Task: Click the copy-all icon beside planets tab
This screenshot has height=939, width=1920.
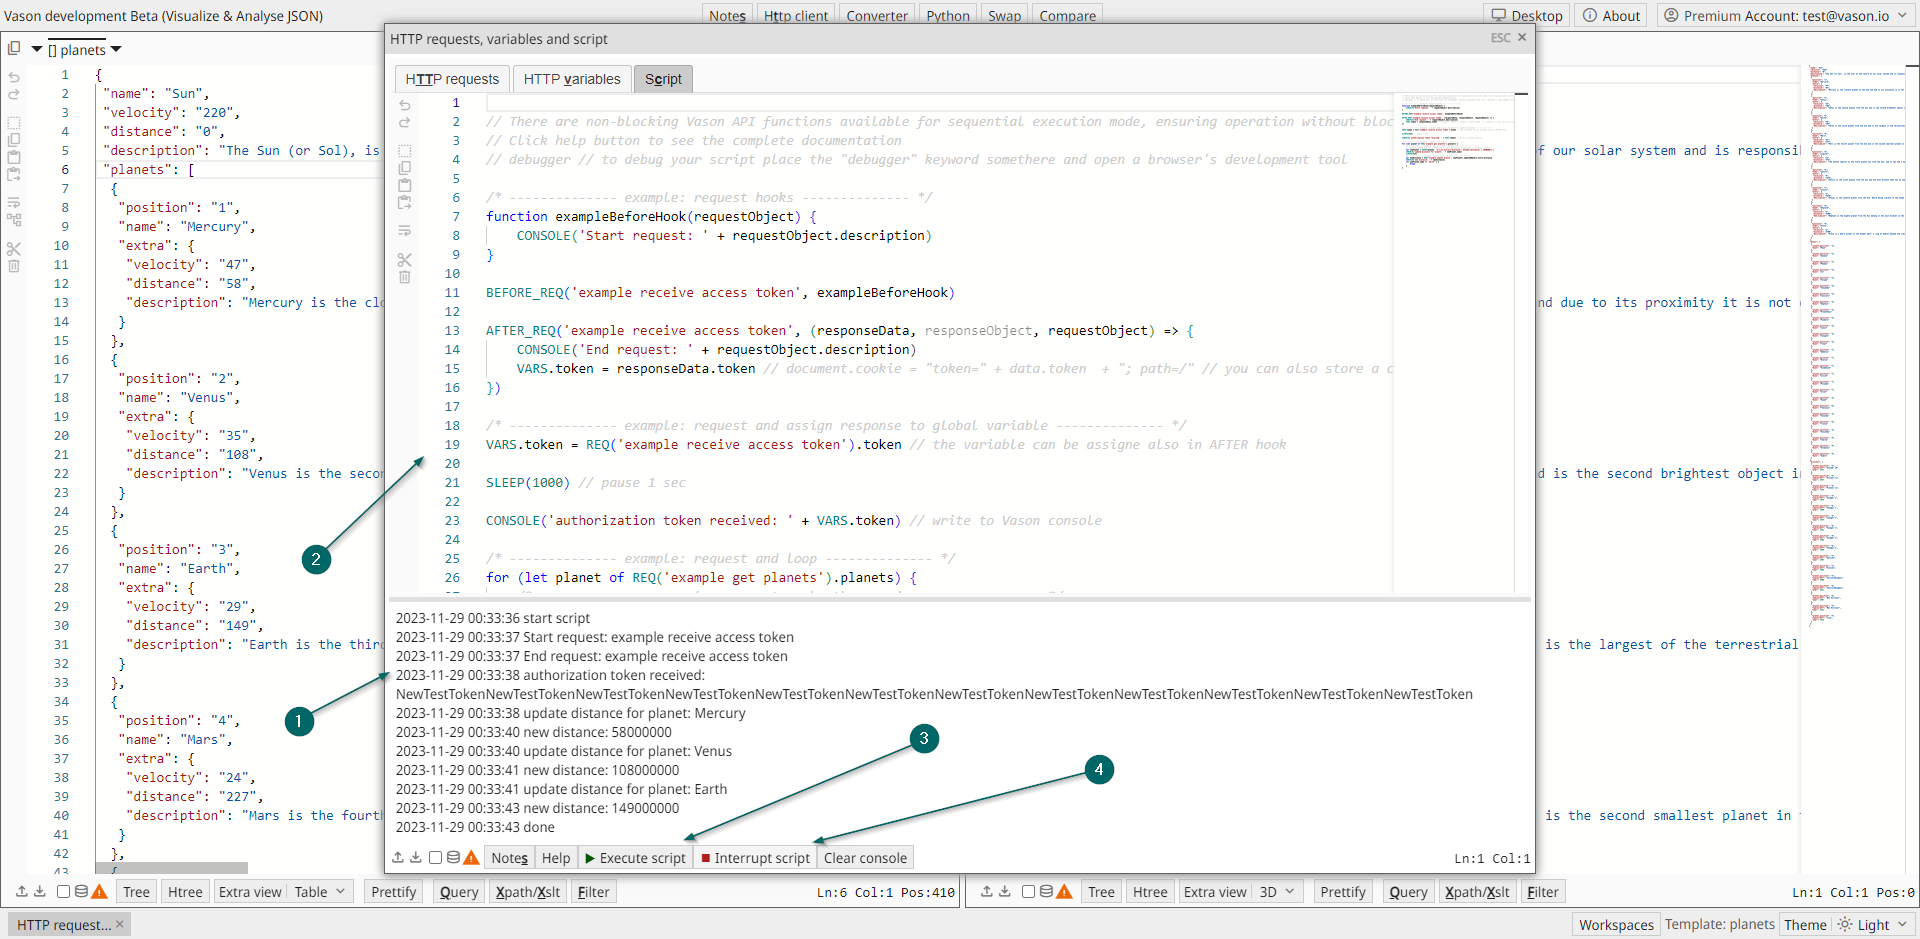Action: pos(14,48)
